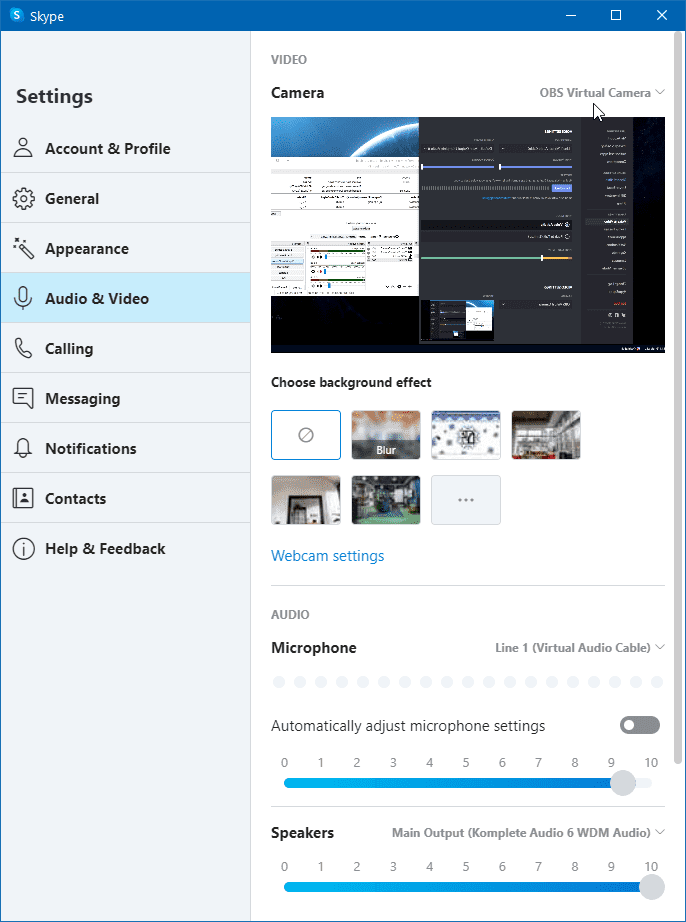Go to Calling settings
This screenshot has width=686, height=922.
click(x=126, y=348)
